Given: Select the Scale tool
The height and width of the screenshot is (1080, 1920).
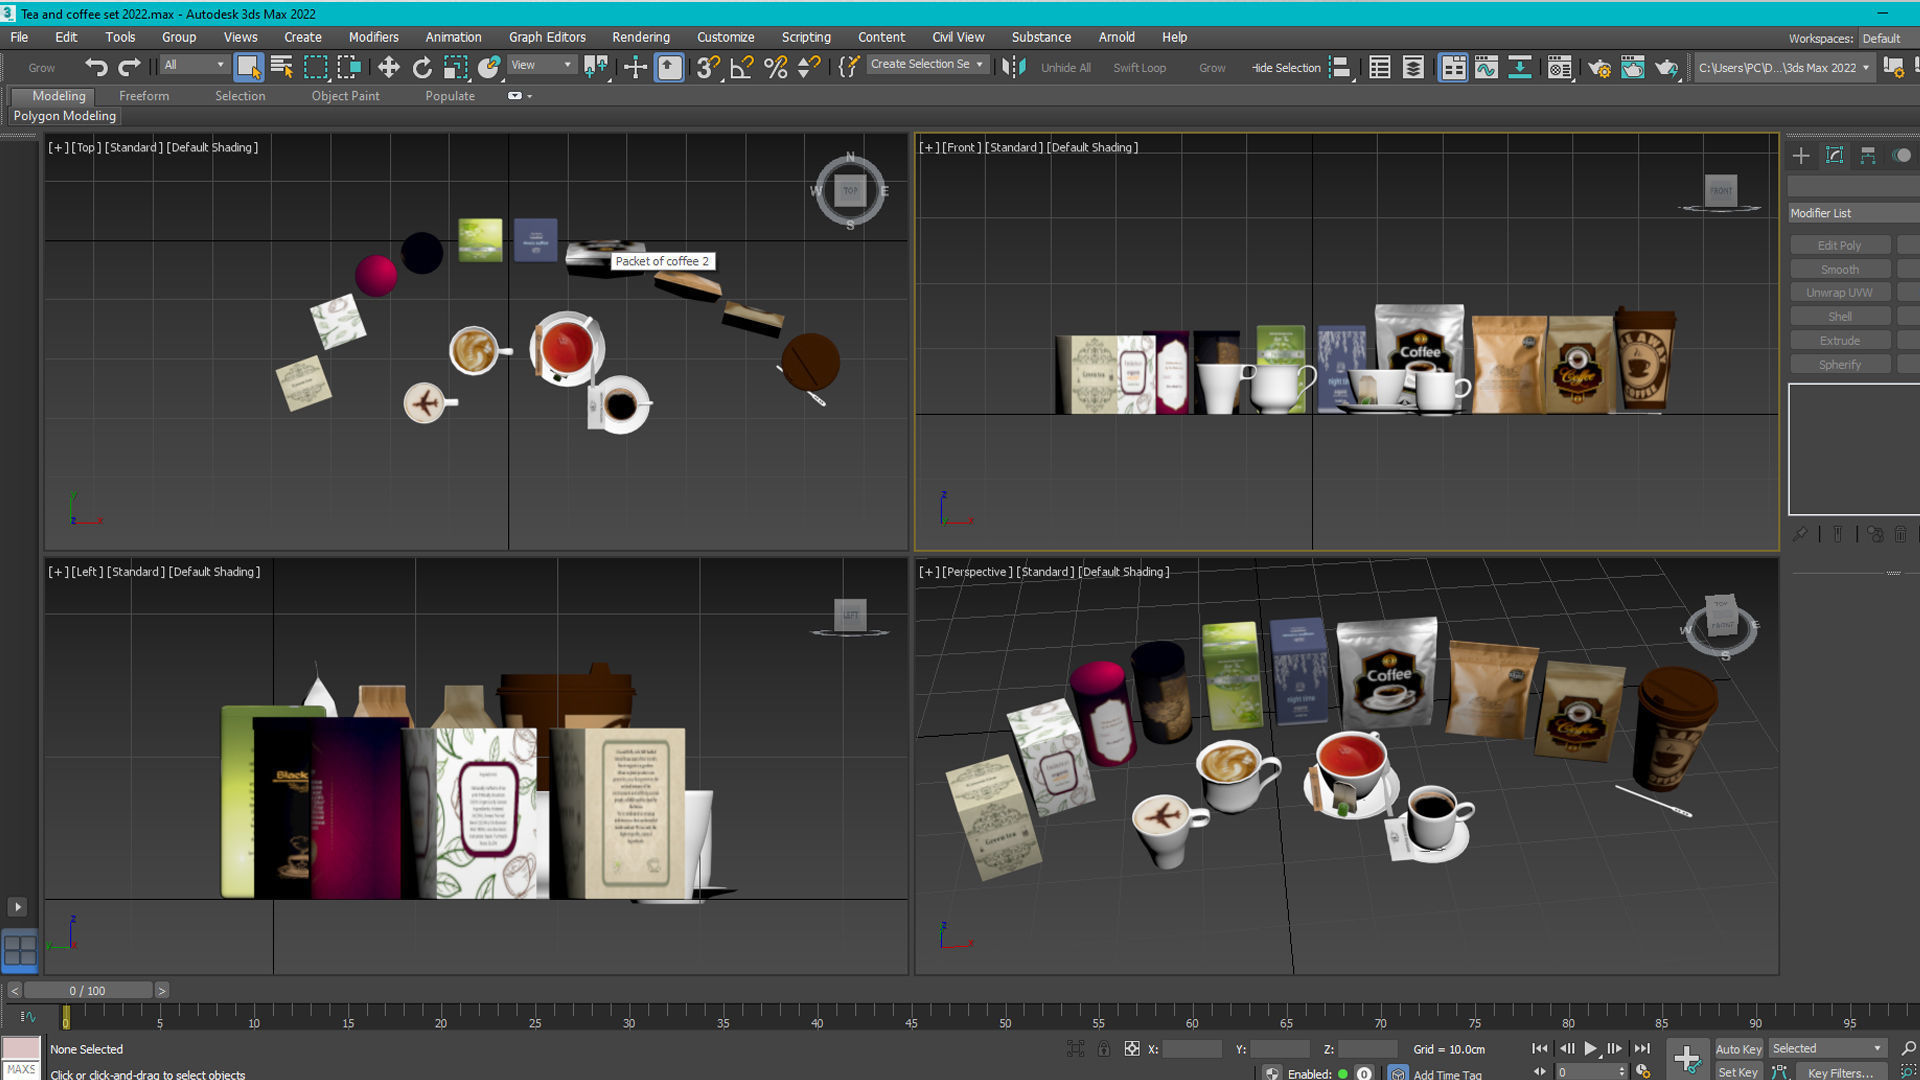Looking at the screenshot, I should click(x=456, y=67).
